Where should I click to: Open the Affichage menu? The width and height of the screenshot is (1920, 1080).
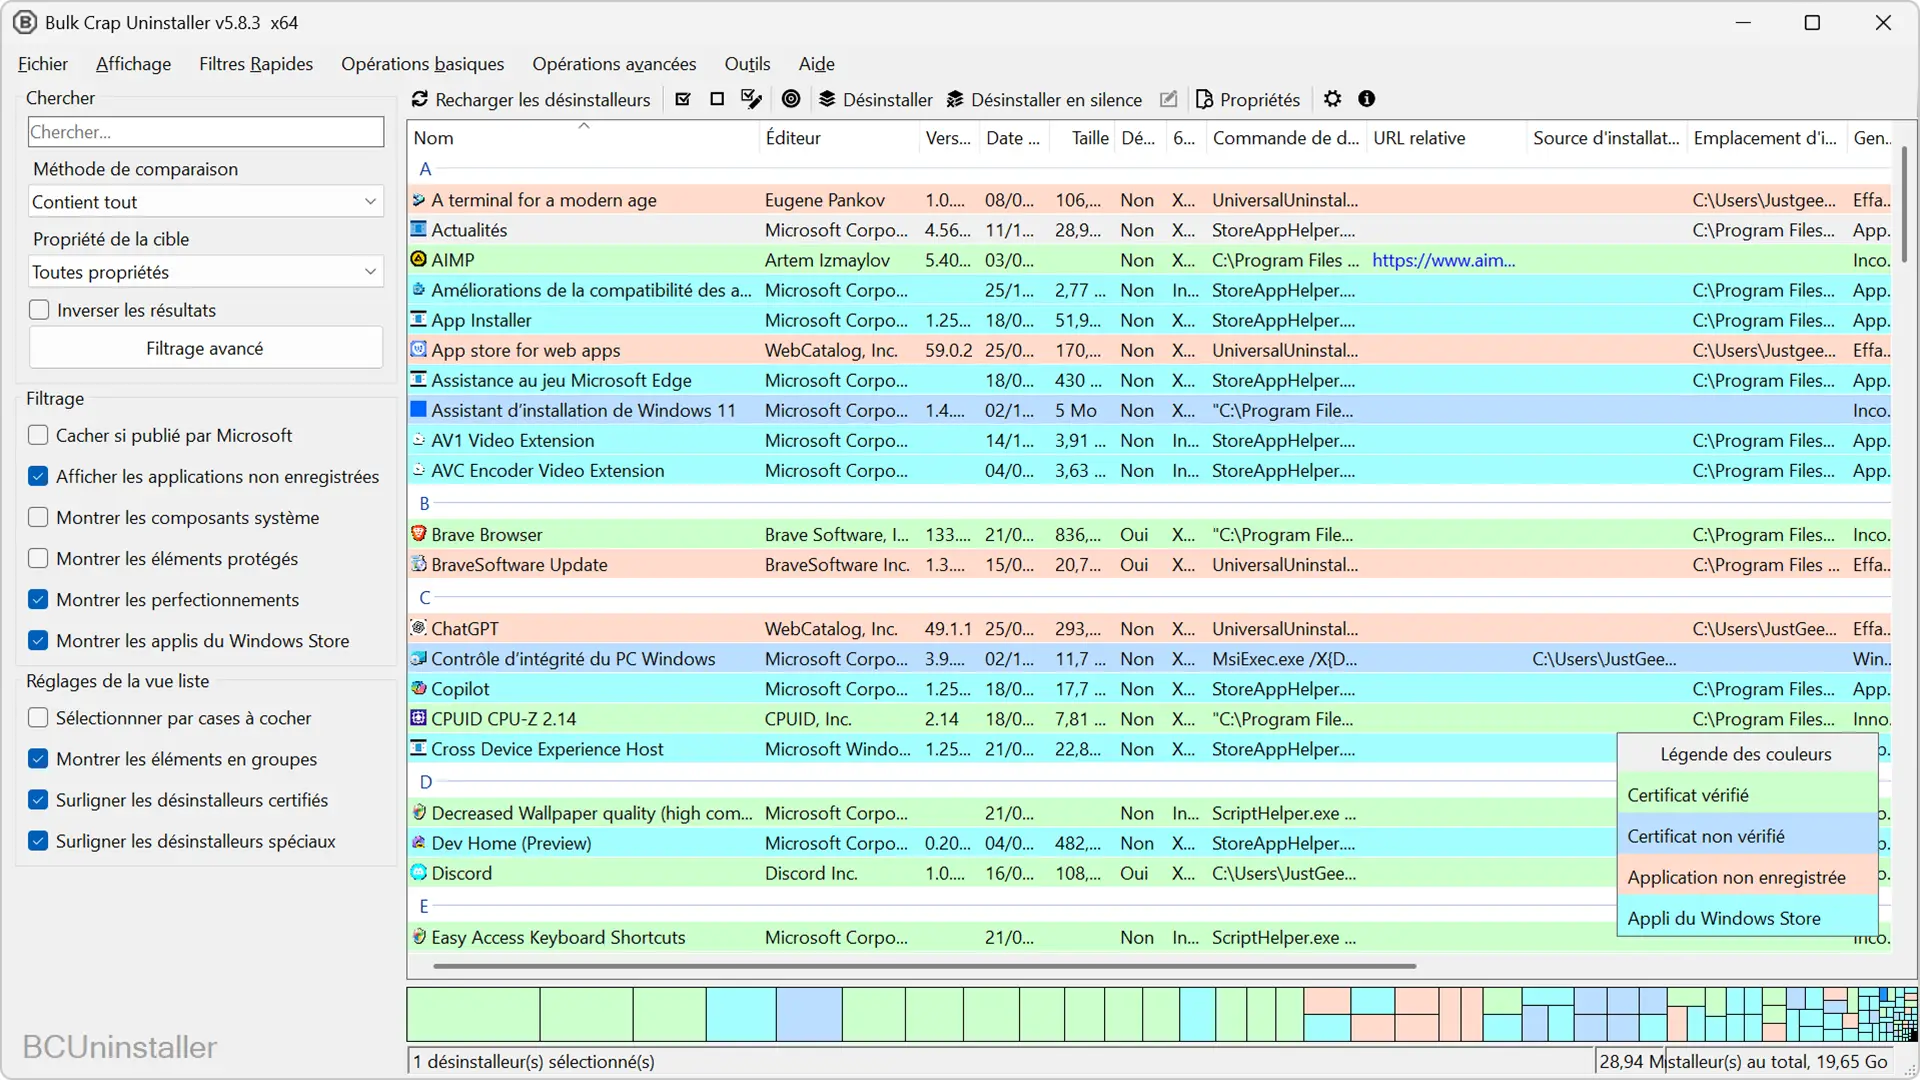pos(133,64)
